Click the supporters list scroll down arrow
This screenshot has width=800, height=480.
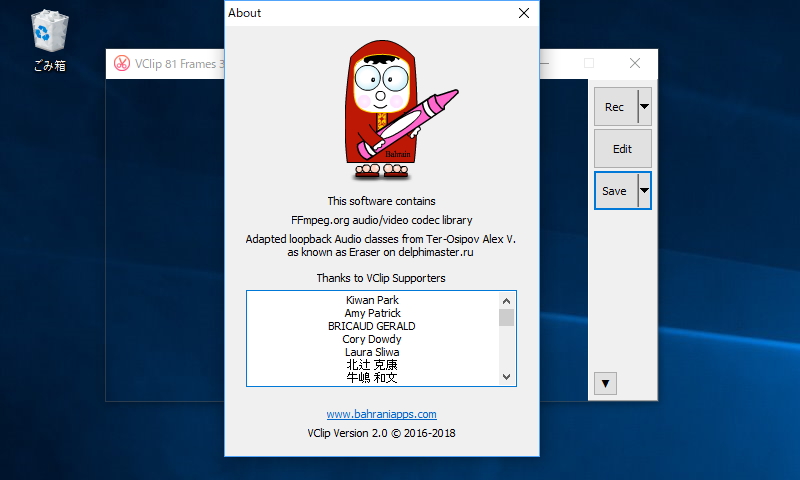click(x=506, y=377)
